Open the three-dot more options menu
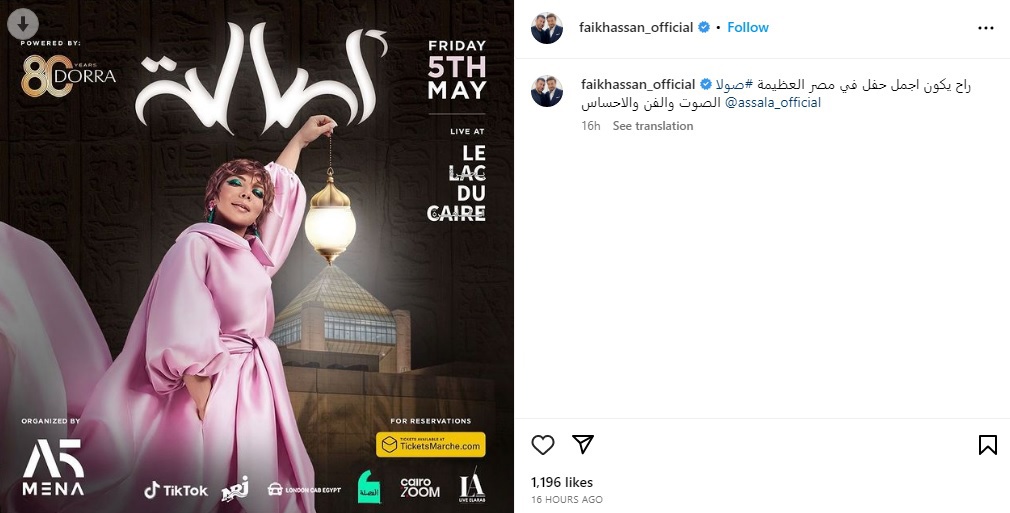The width and height of the screenshot is (1010, 513). point(986,28)
